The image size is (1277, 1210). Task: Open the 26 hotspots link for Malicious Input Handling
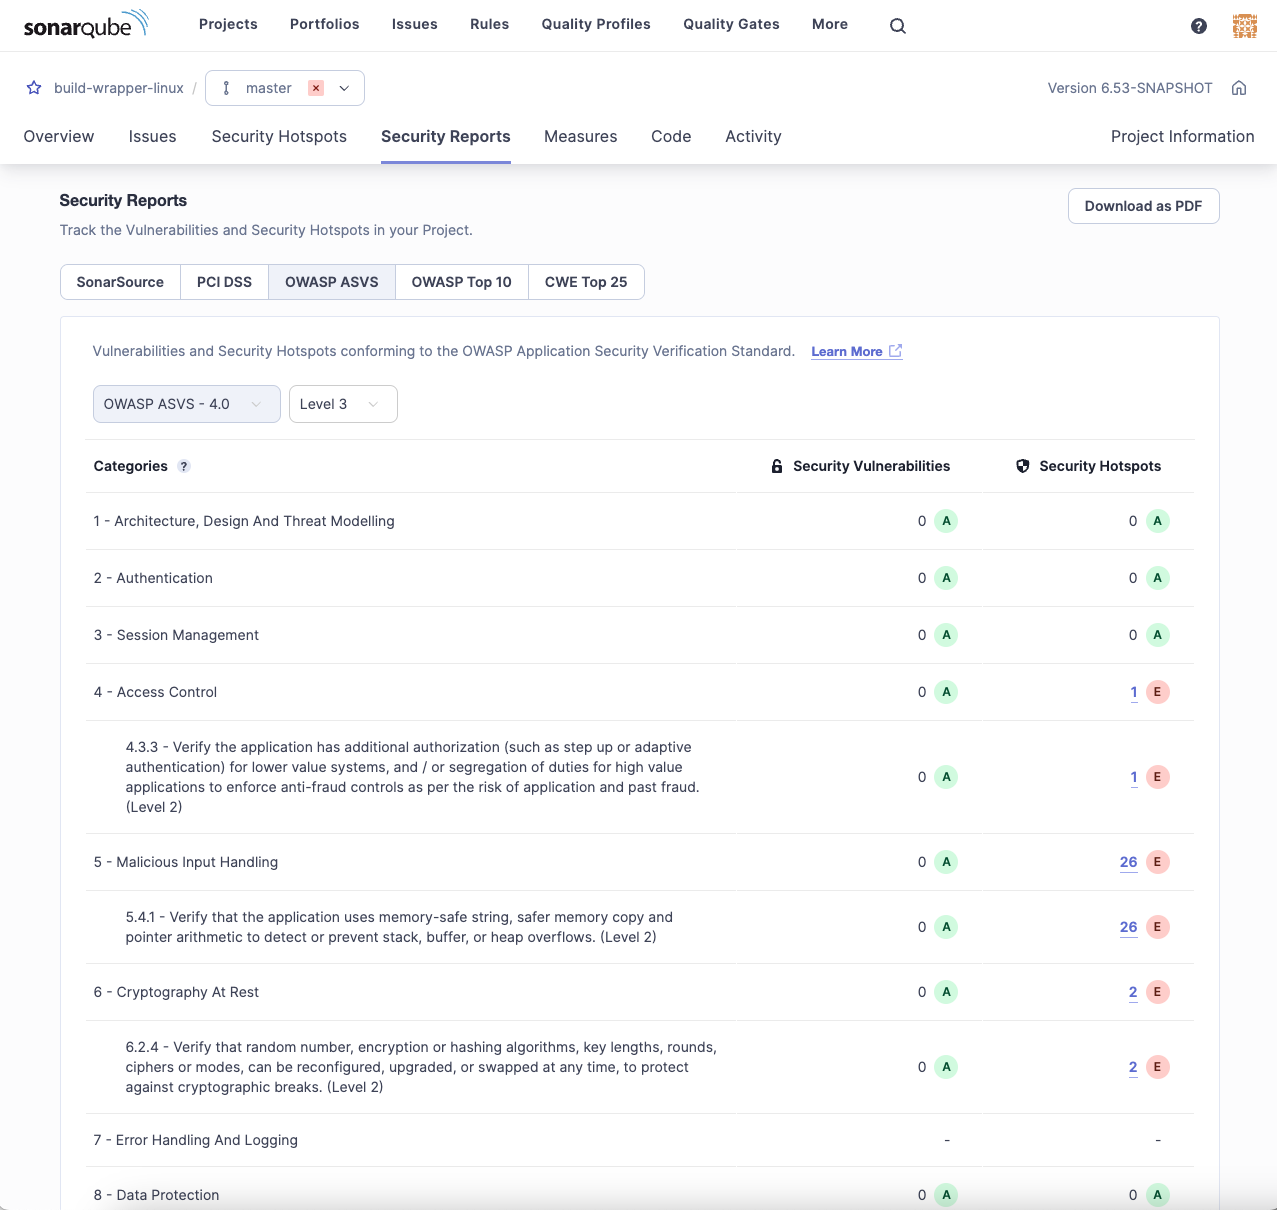coord(1128,862)
